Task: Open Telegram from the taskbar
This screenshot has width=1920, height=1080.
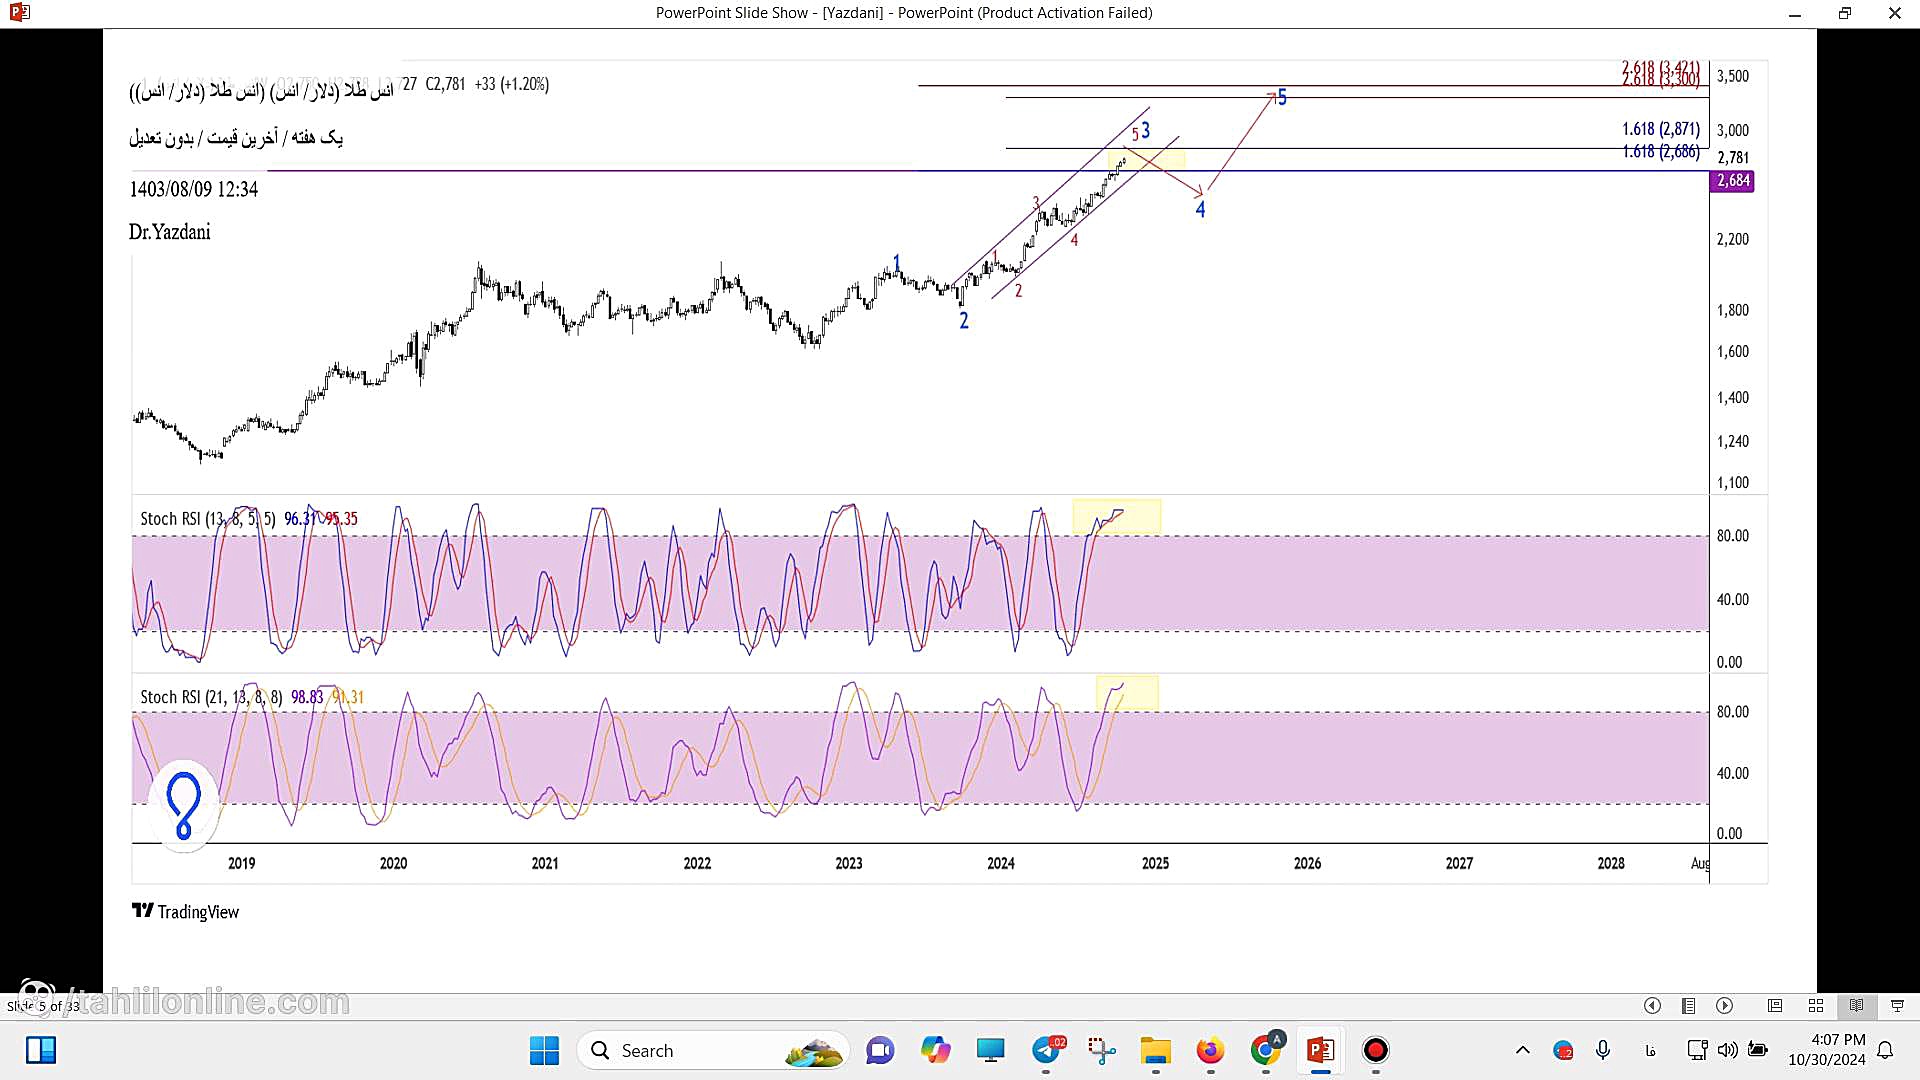Action: 1047,1050
